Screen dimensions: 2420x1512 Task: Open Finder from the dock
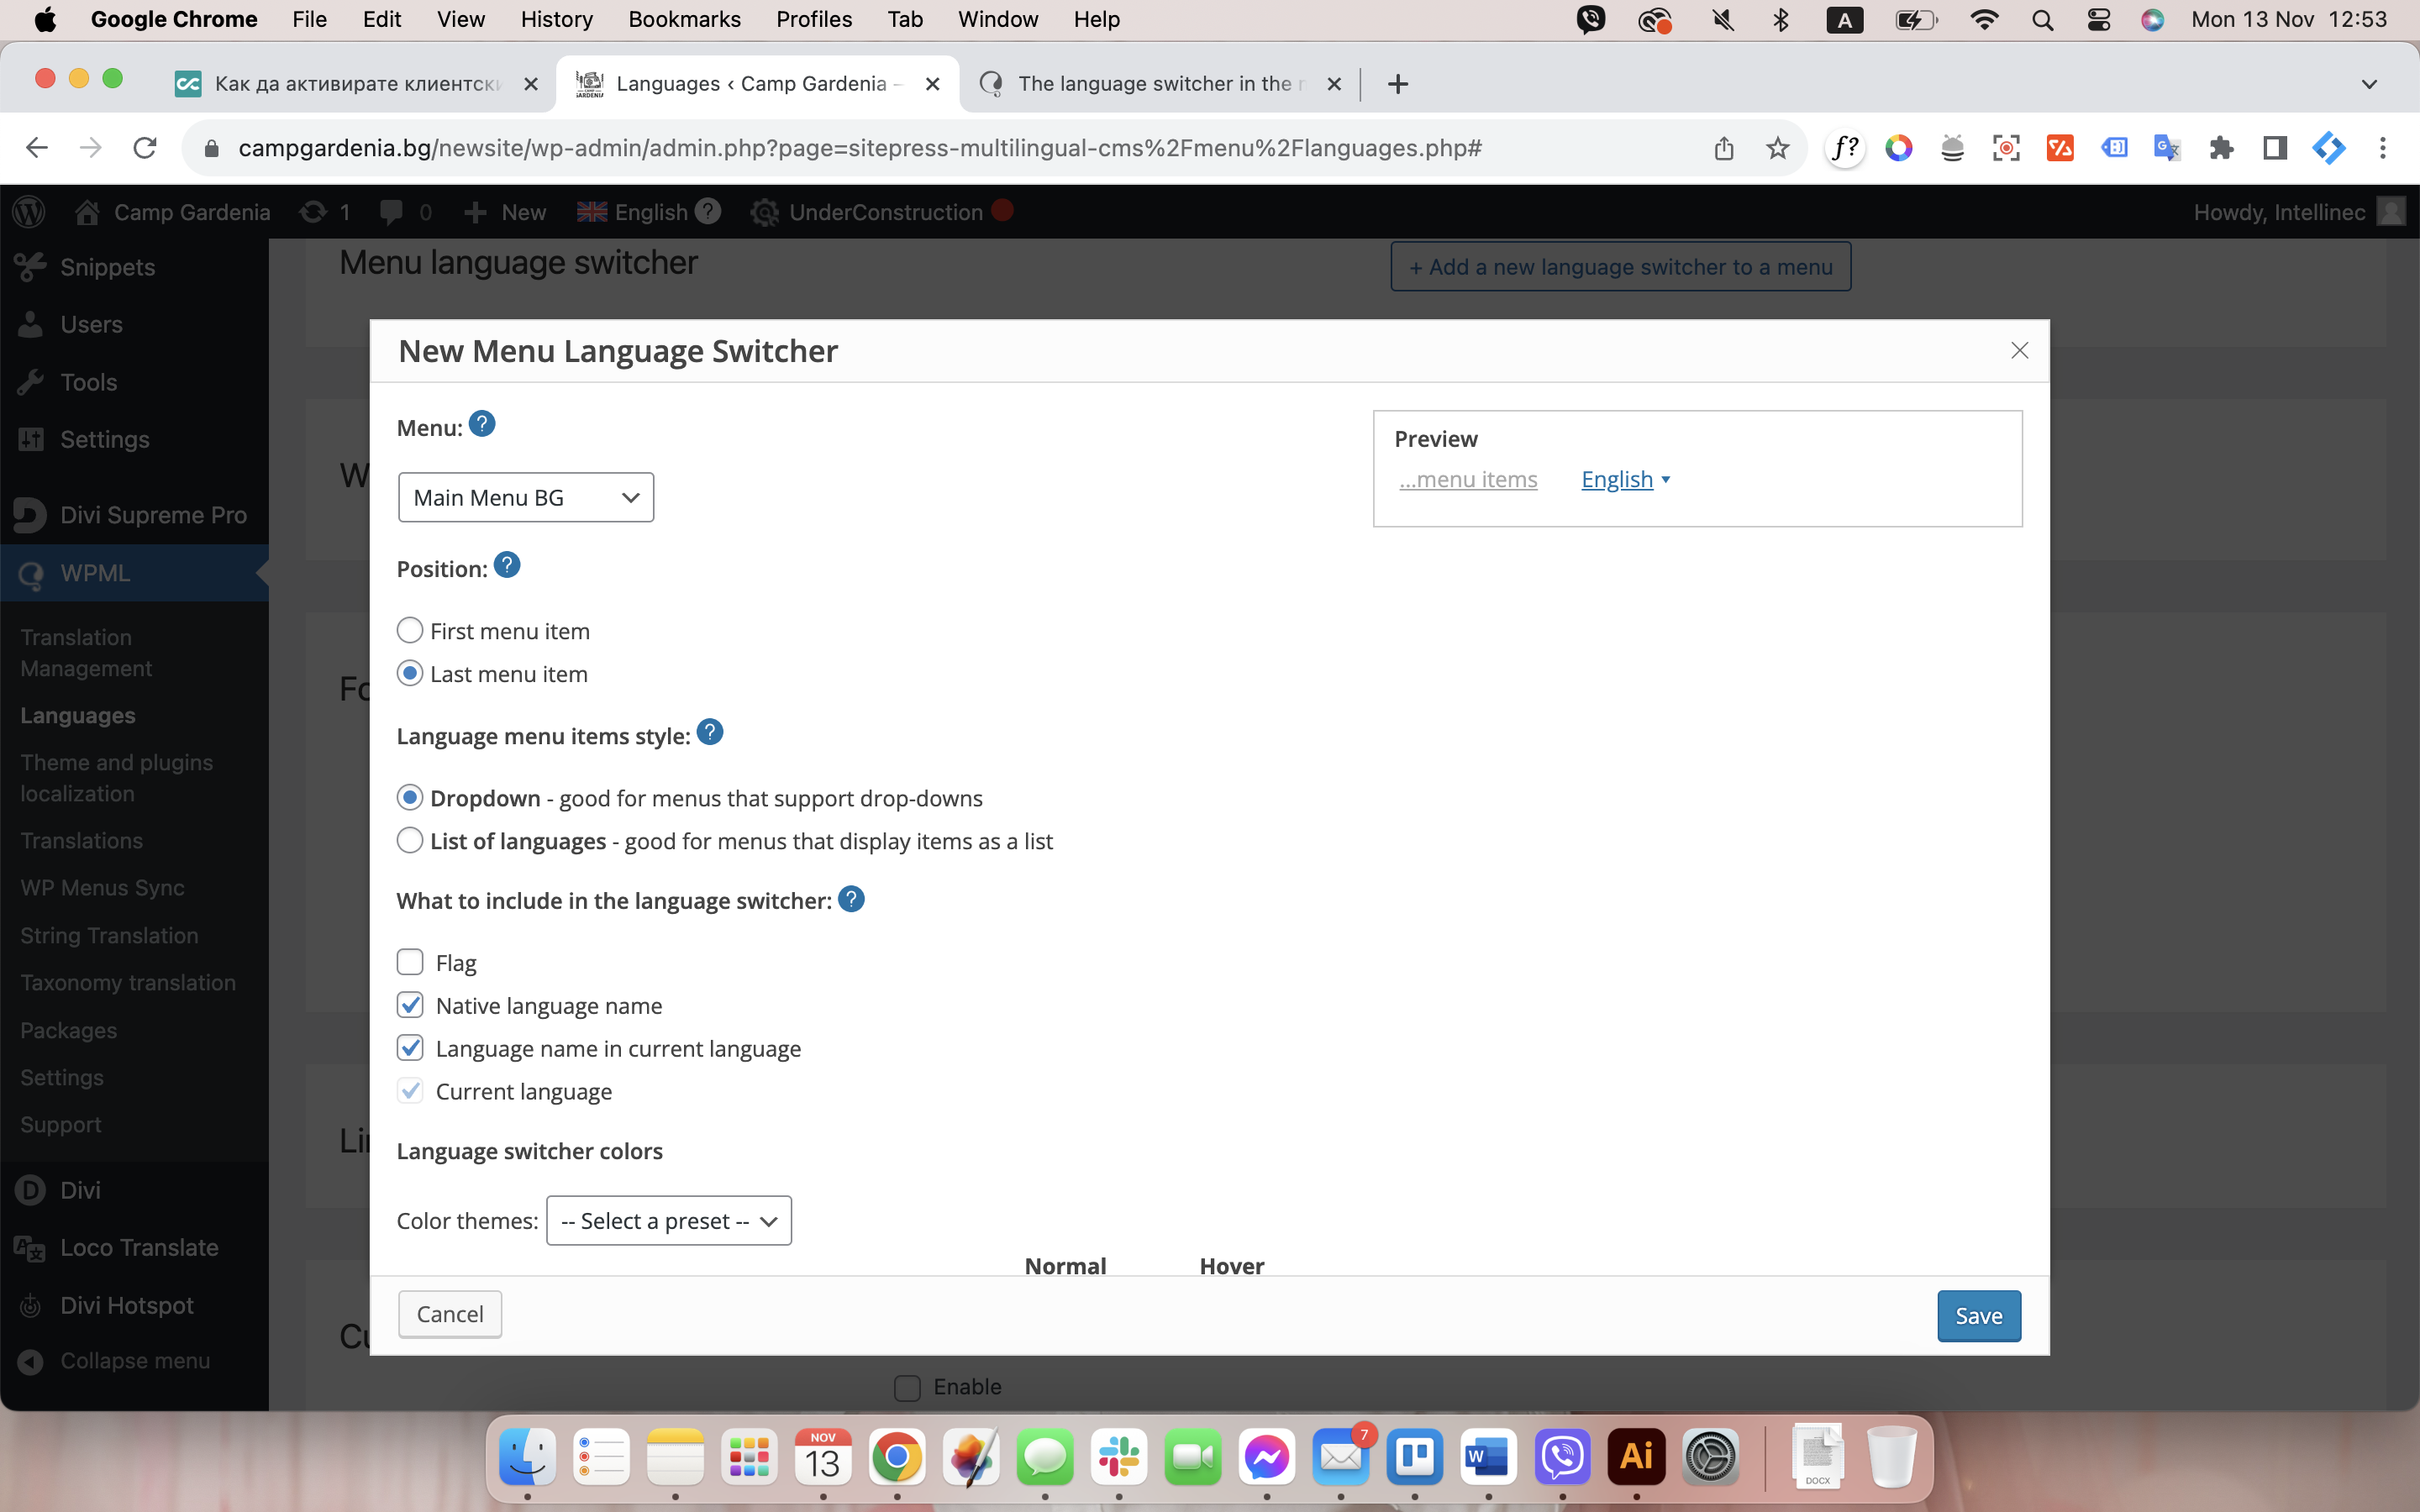(527, 1458)
